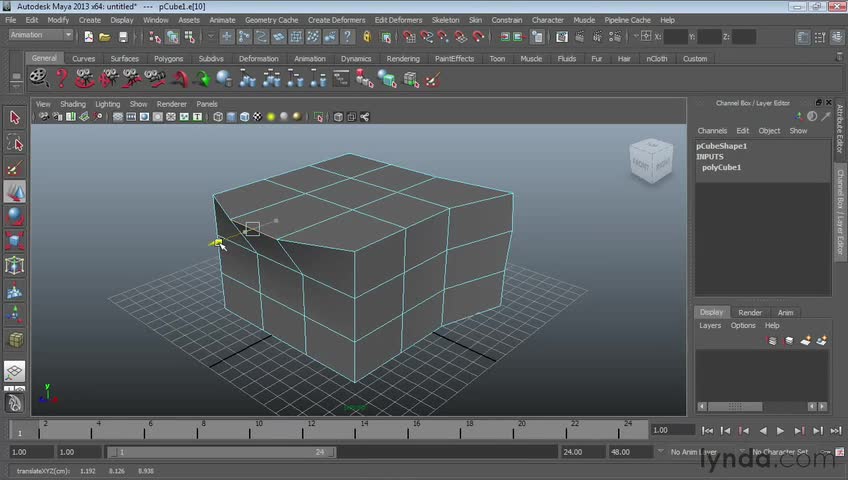Click the Save scene icon
Viewport: 848px width, 480px height.
point(123,37)
